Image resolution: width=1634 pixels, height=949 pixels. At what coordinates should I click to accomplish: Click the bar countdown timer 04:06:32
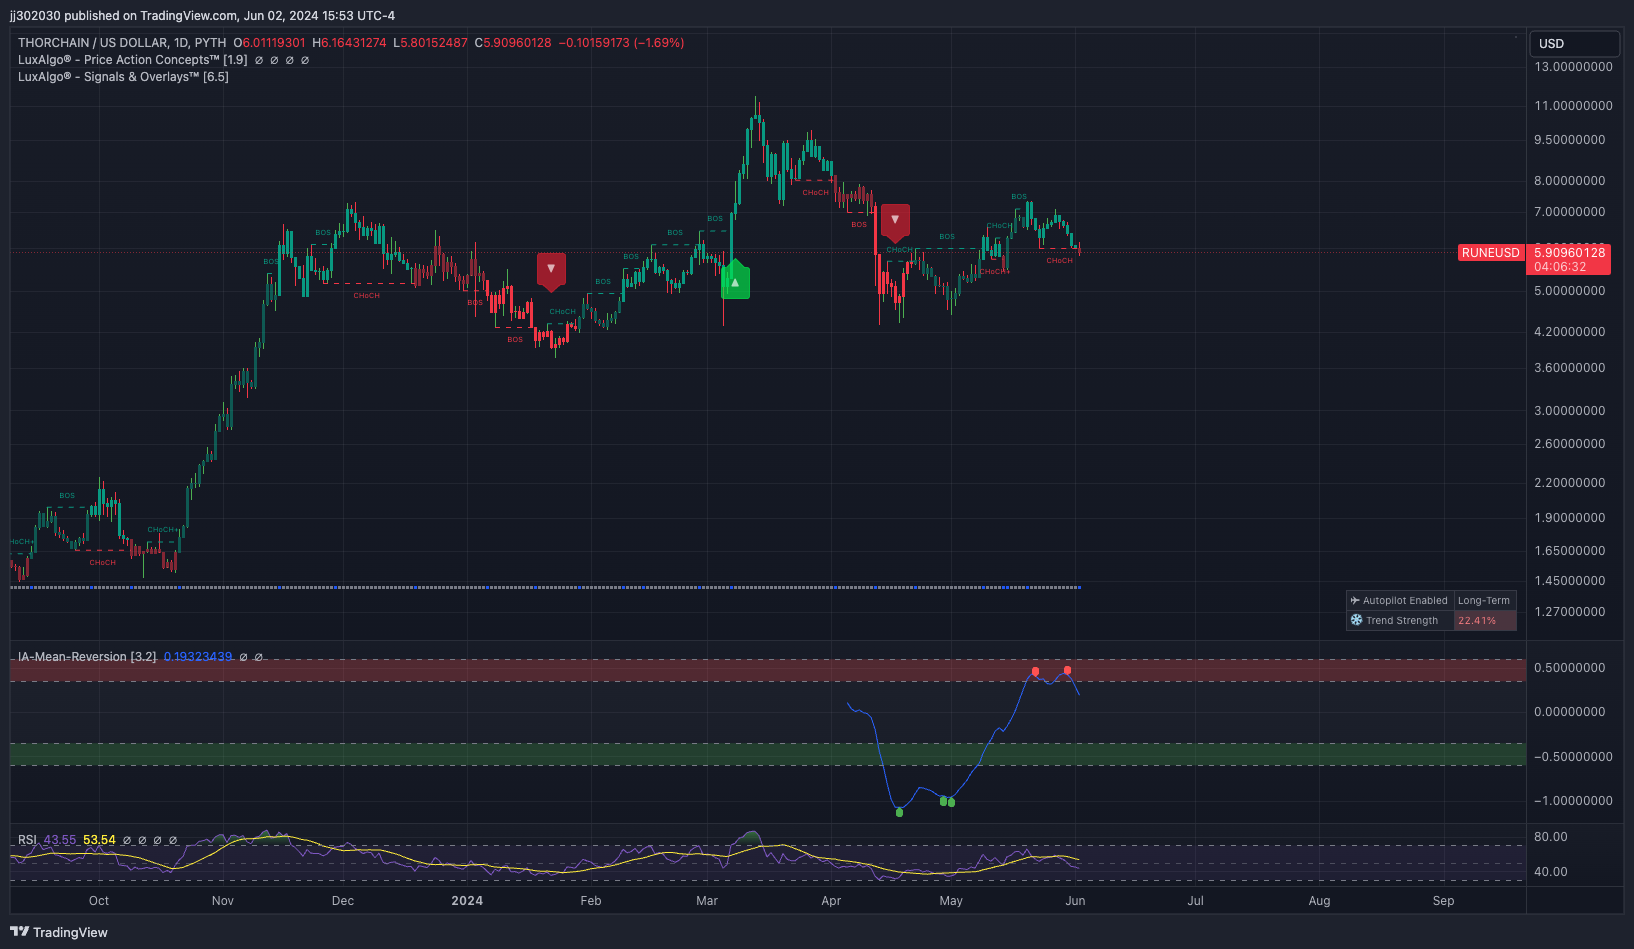click(1560, 267)
